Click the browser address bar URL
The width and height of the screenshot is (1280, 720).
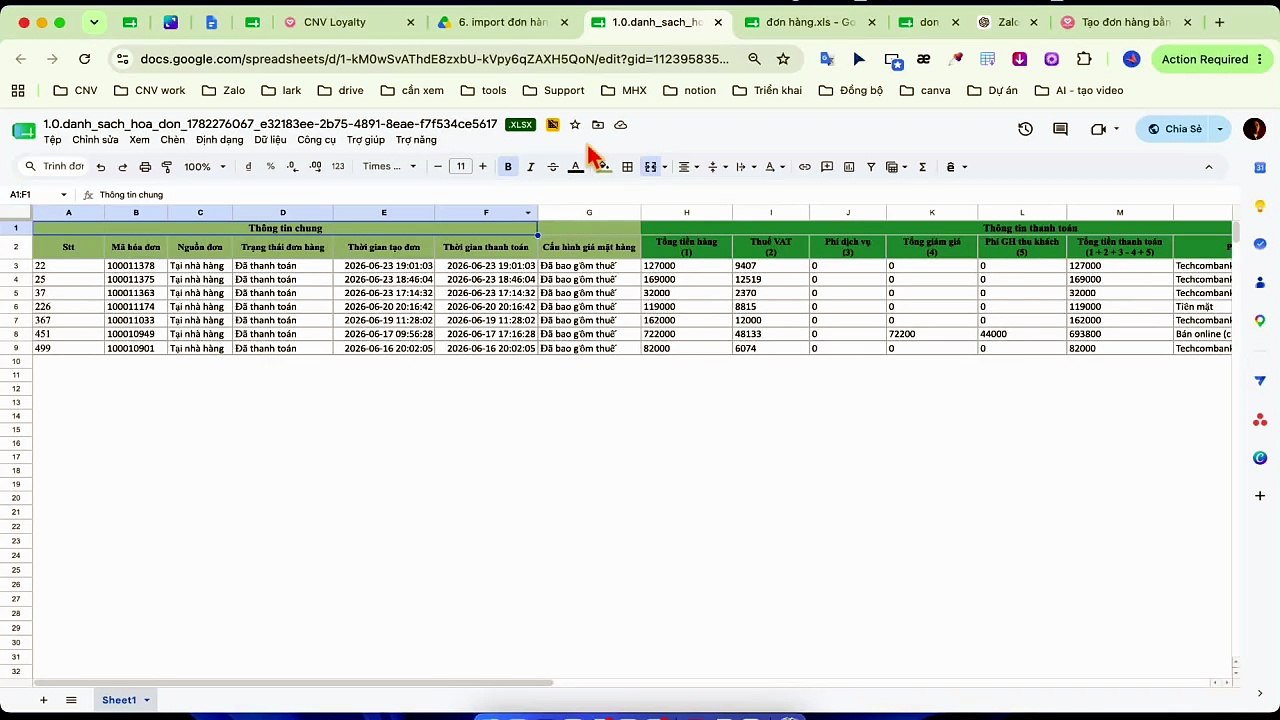tap(435, 59)
